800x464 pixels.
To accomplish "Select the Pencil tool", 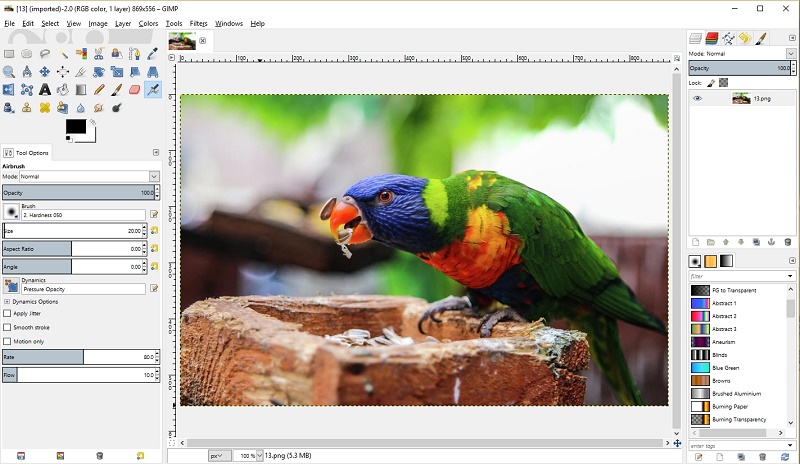I will tap(99, 90).
